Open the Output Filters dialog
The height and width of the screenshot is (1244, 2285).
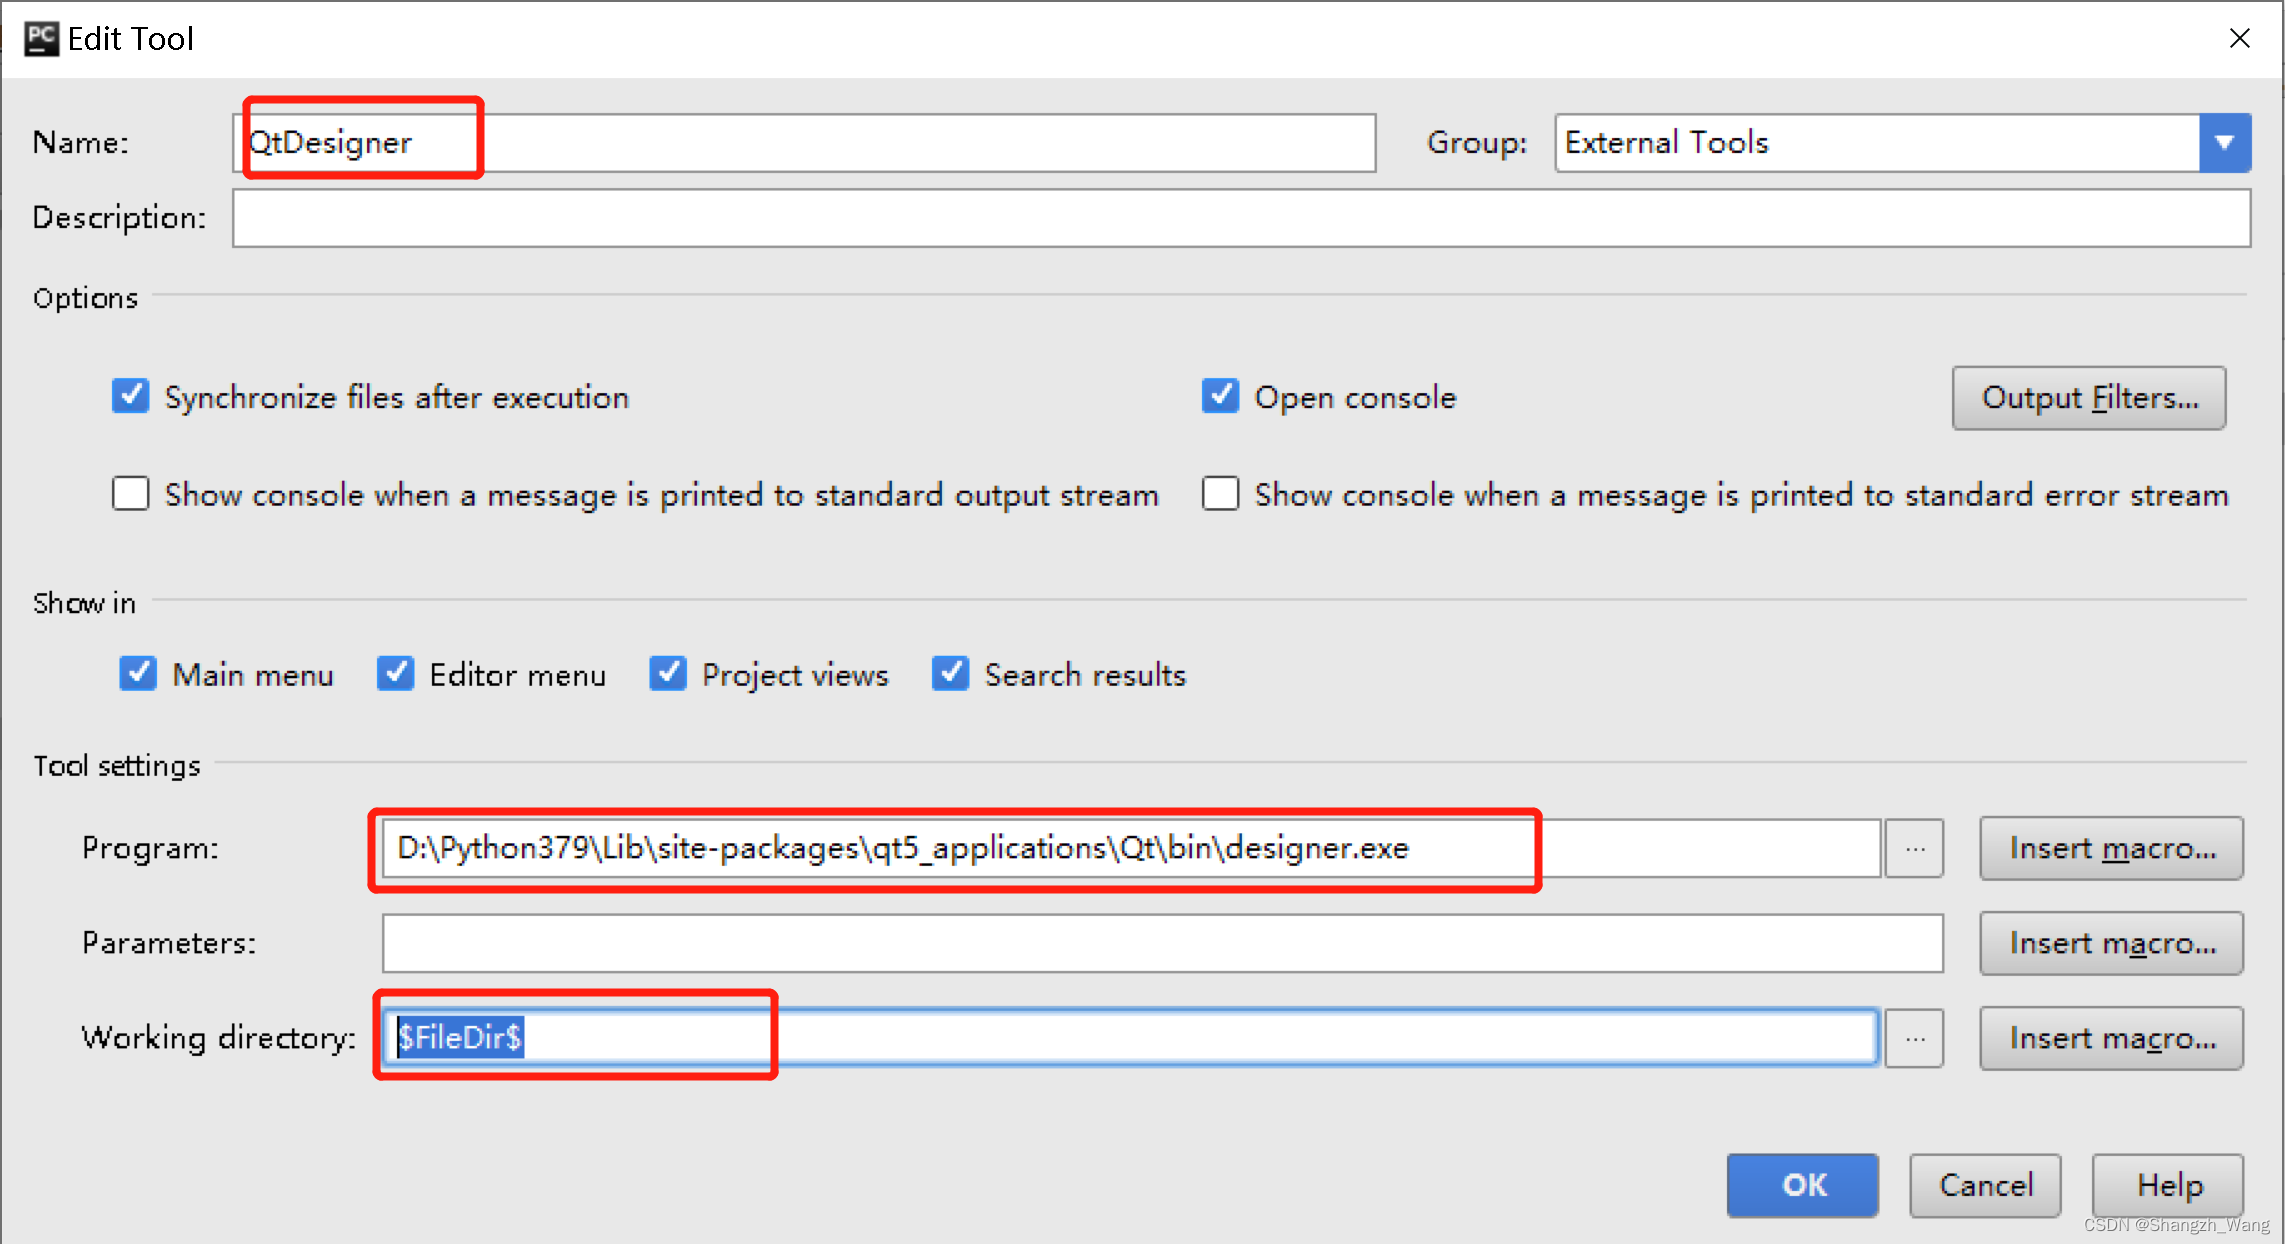[2089, 398]
